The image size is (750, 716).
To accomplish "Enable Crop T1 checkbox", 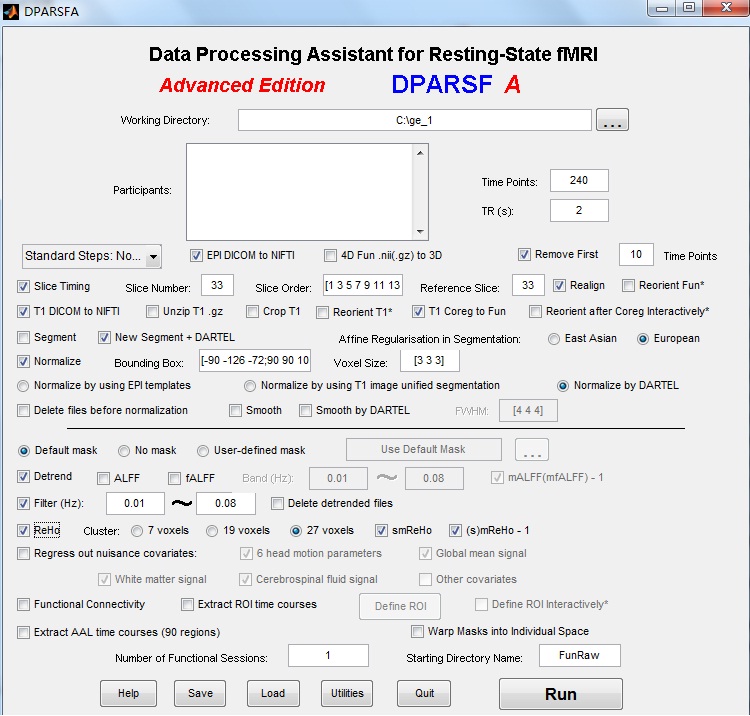I will pyautogui.click(x=252, y=312).
